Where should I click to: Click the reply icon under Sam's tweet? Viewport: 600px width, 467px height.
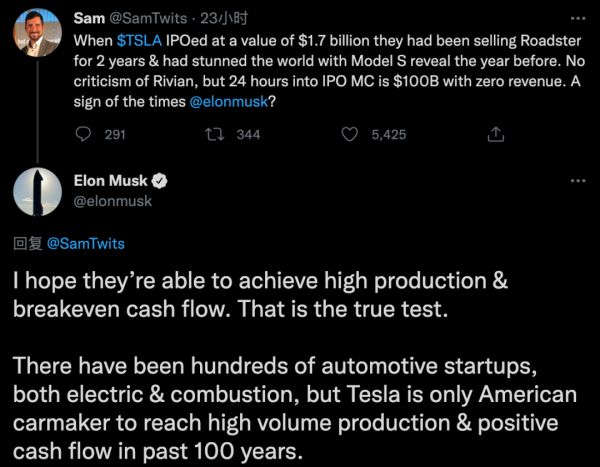(x=84, y=134)
